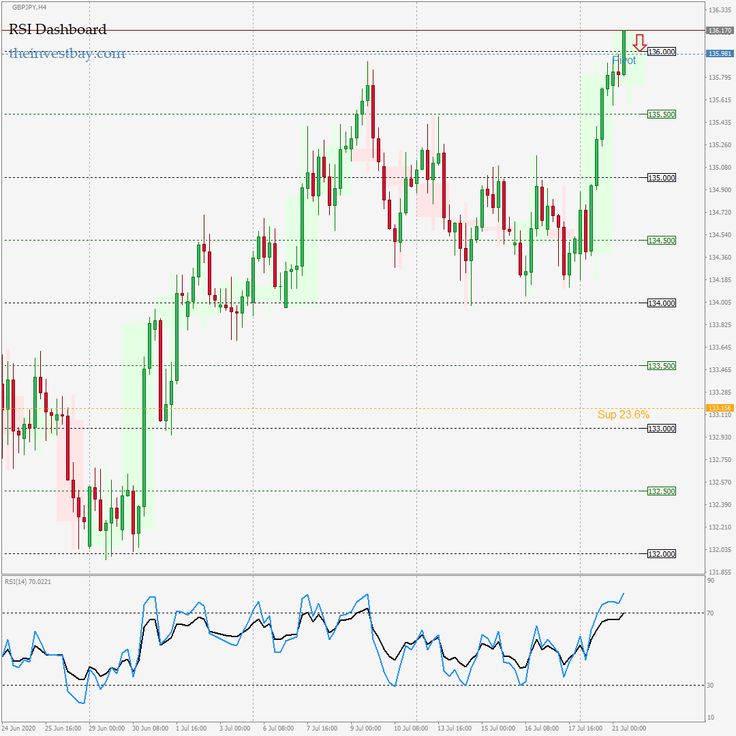Select the 132.500 level label
The height and width of the screenshot is (736, 736).
pos(661,491)
